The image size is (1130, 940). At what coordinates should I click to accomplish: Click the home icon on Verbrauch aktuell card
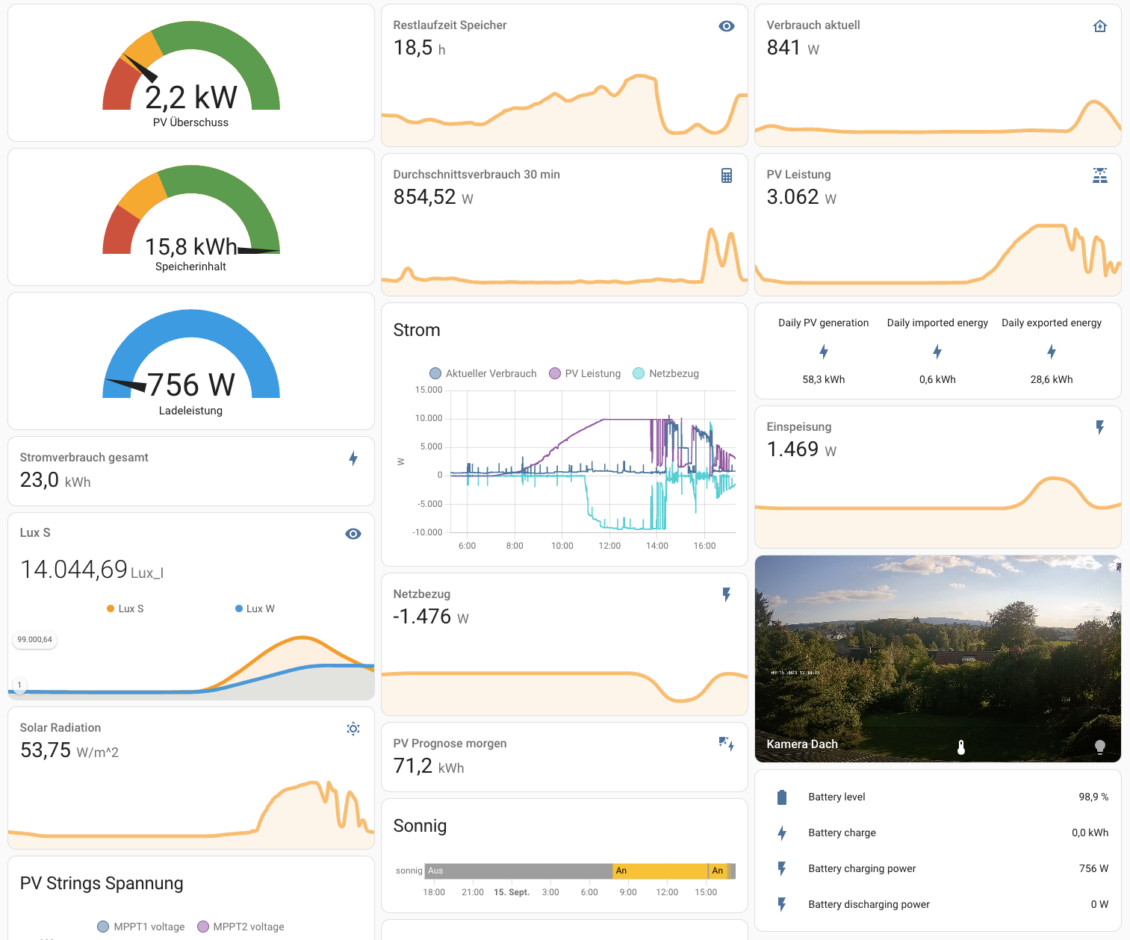coord(1100,26)
